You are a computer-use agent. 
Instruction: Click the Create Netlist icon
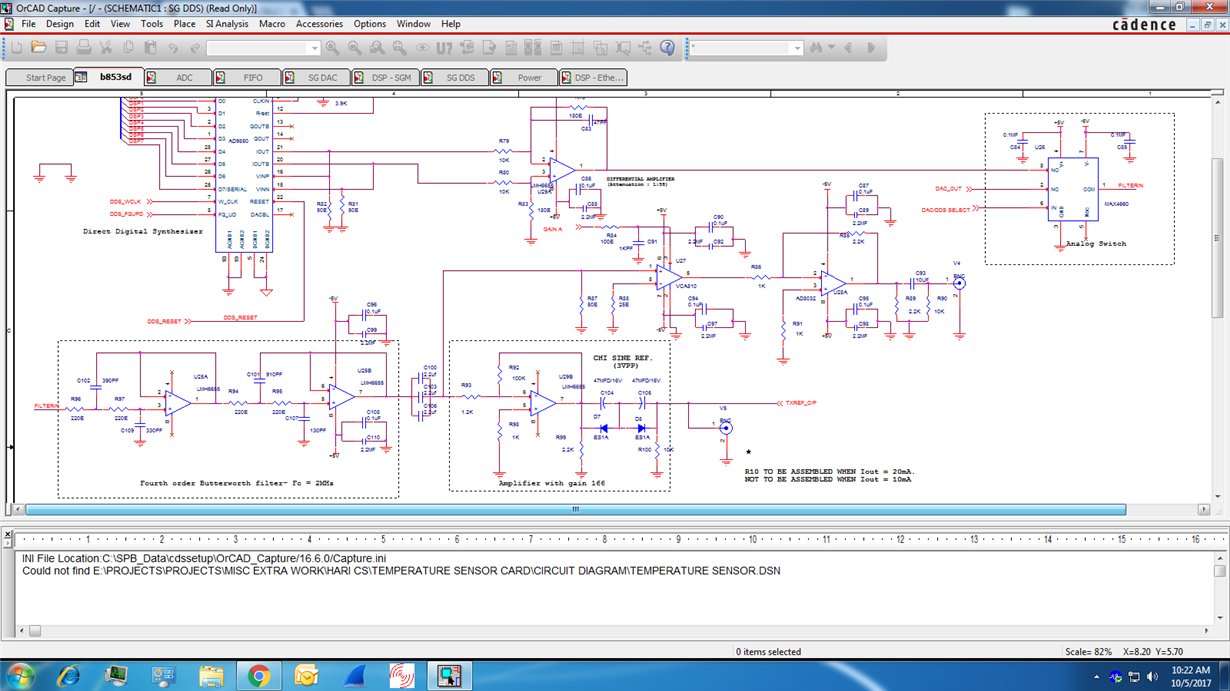[x=511, y=47]
